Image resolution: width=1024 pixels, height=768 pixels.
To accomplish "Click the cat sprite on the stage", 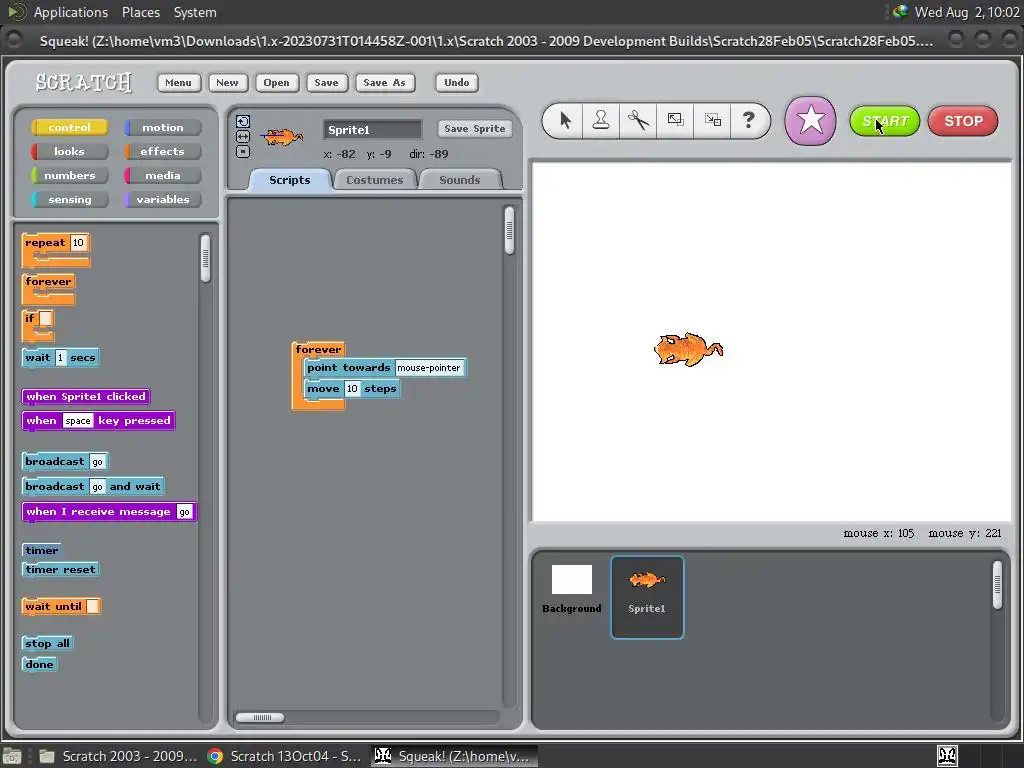I will pyautogui.click(x=688, y=349).
